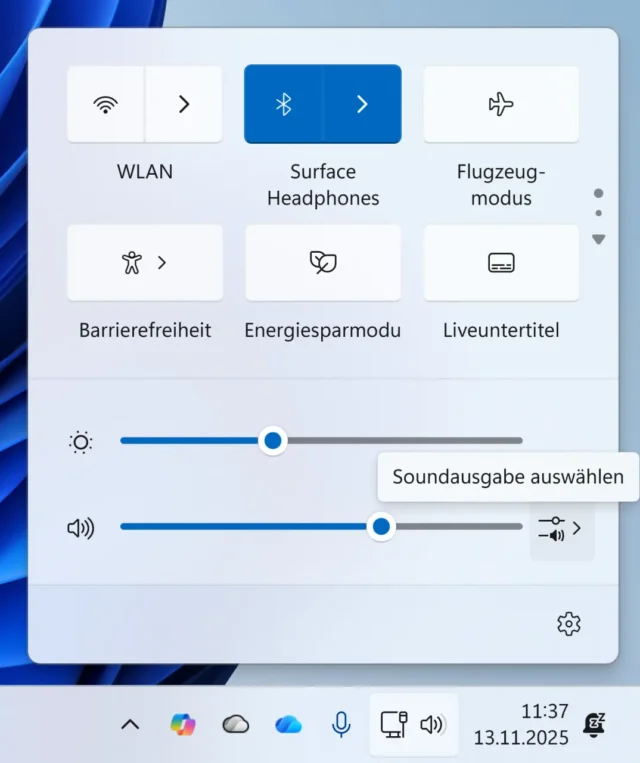Image resolution: width=640 pixels, height=763 pixels.
Task: Show hidden tray icons chevron
Action: pos(130,725)
